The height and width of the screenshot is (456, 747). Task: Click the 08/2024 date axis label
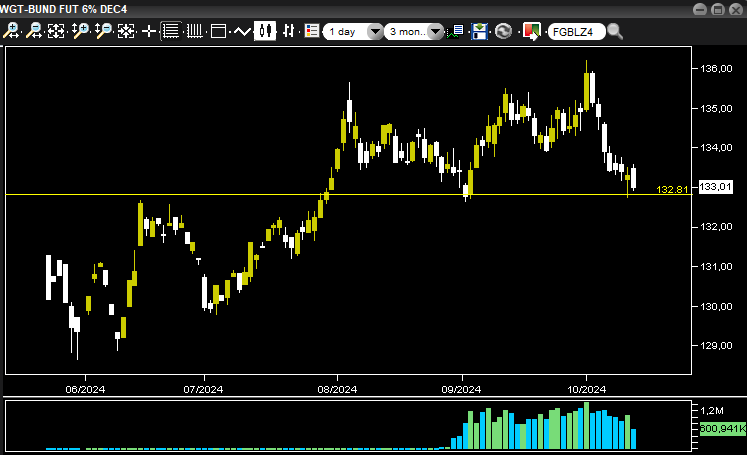coord(337,389)
